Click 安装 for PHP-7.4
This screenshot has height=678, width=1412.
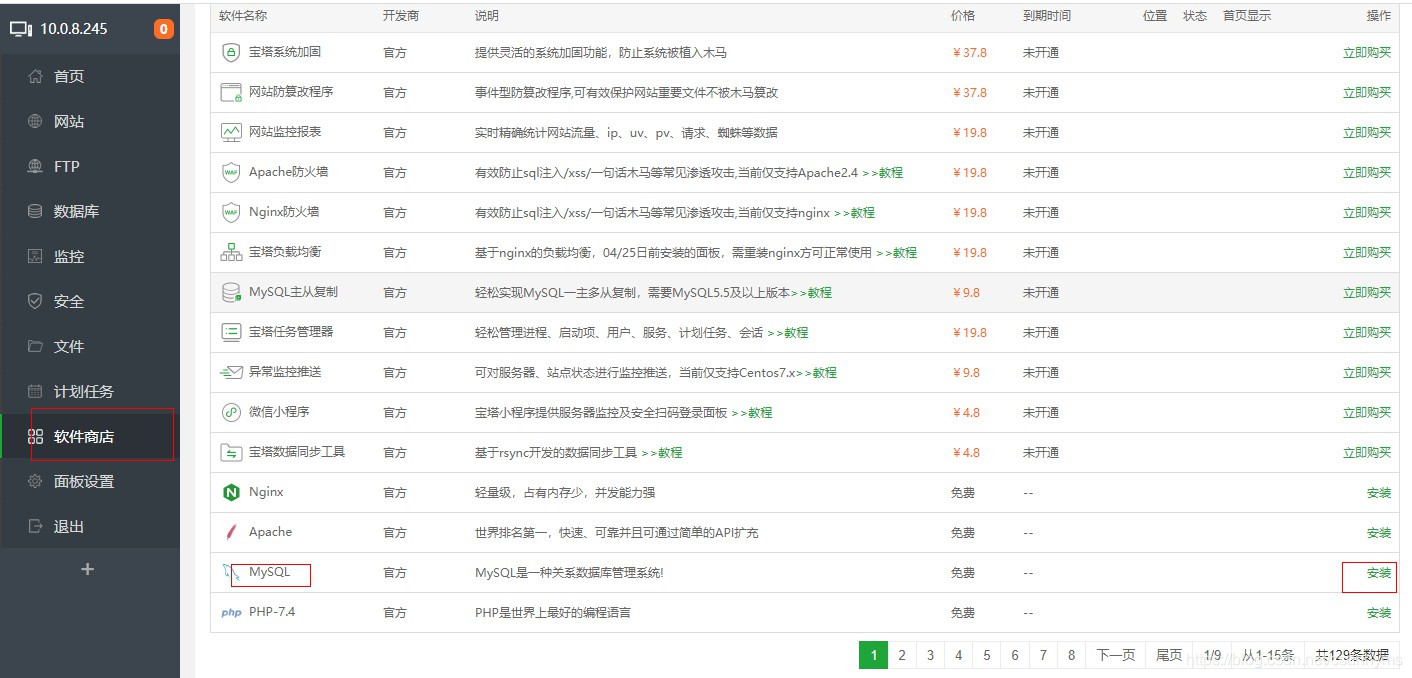click(1379, 612)
